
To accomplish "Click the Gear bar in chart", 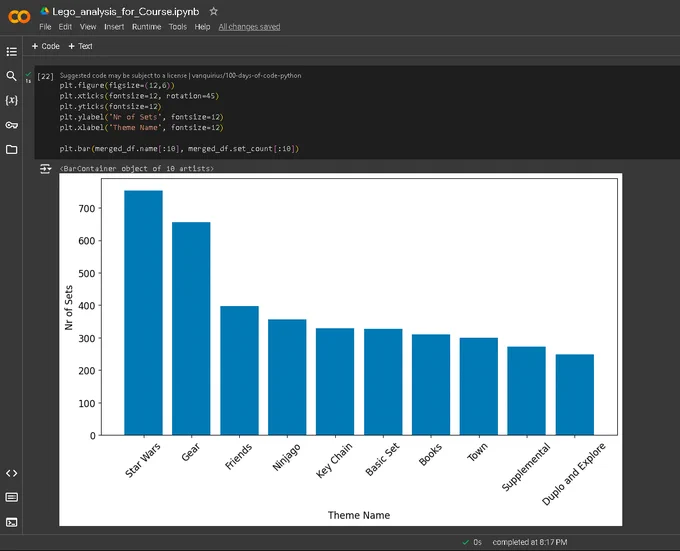I will click(191, 329).
